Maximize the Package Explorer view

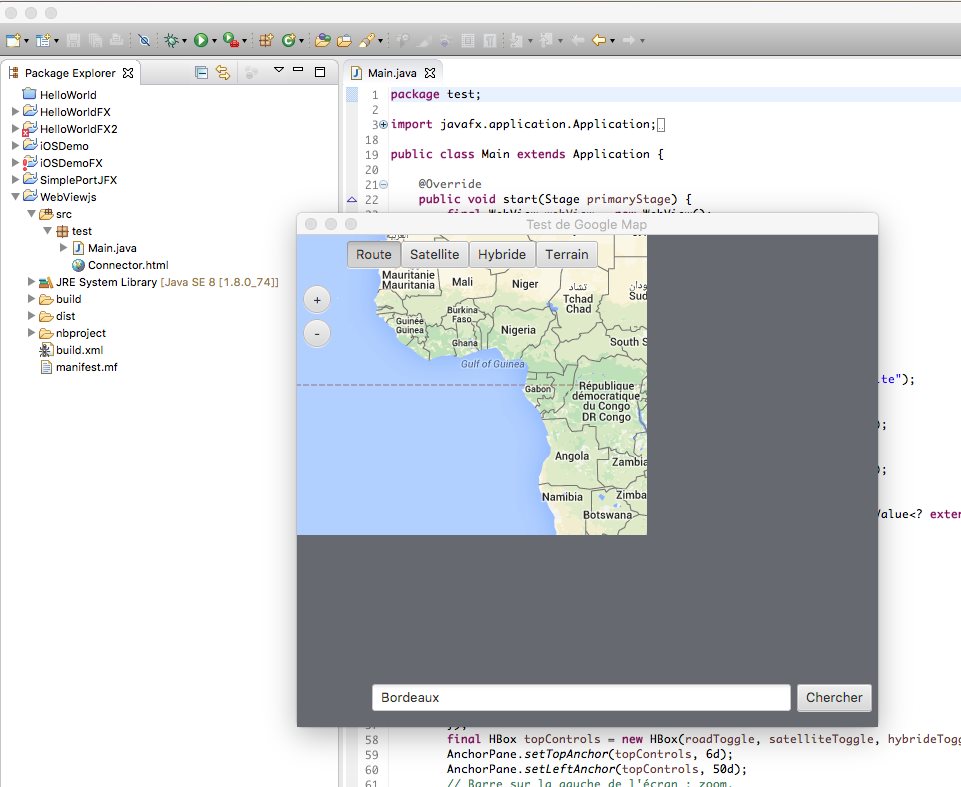point(320,72)
